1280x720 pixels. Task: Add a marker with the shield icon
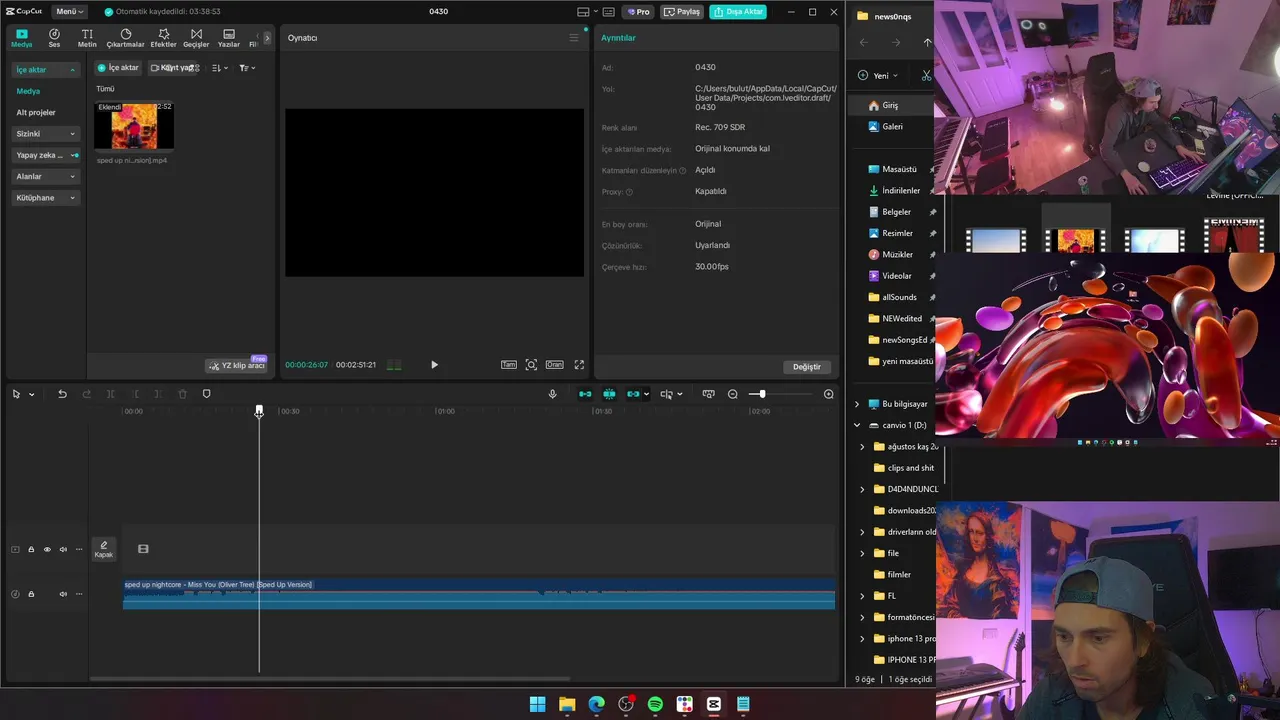click(x=206, y=394)
